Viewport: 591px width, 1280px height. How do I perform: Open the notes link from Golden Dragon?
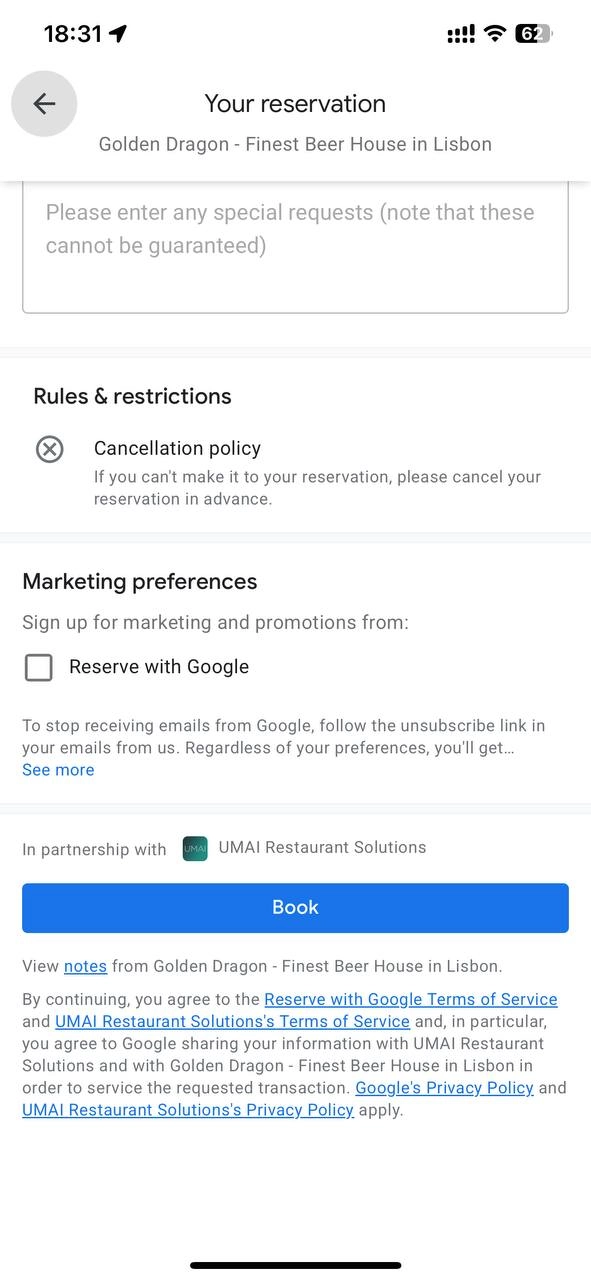point(85,966)
